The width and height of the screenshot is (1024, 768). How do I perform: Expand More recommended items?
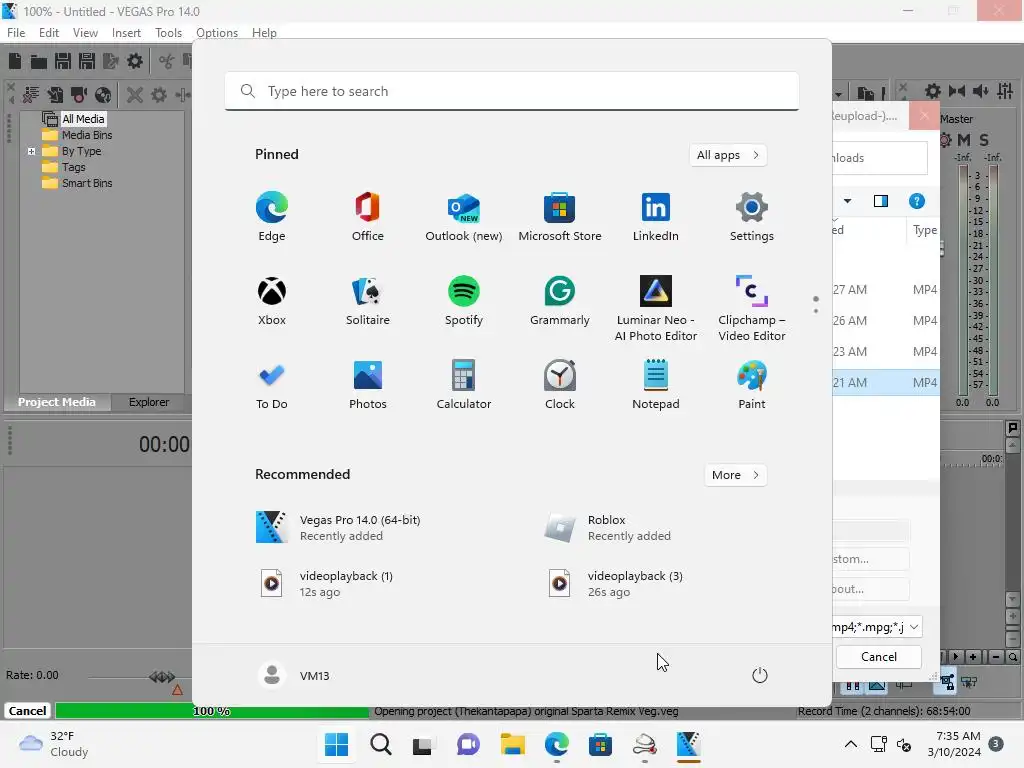click(x=735, y=475)
